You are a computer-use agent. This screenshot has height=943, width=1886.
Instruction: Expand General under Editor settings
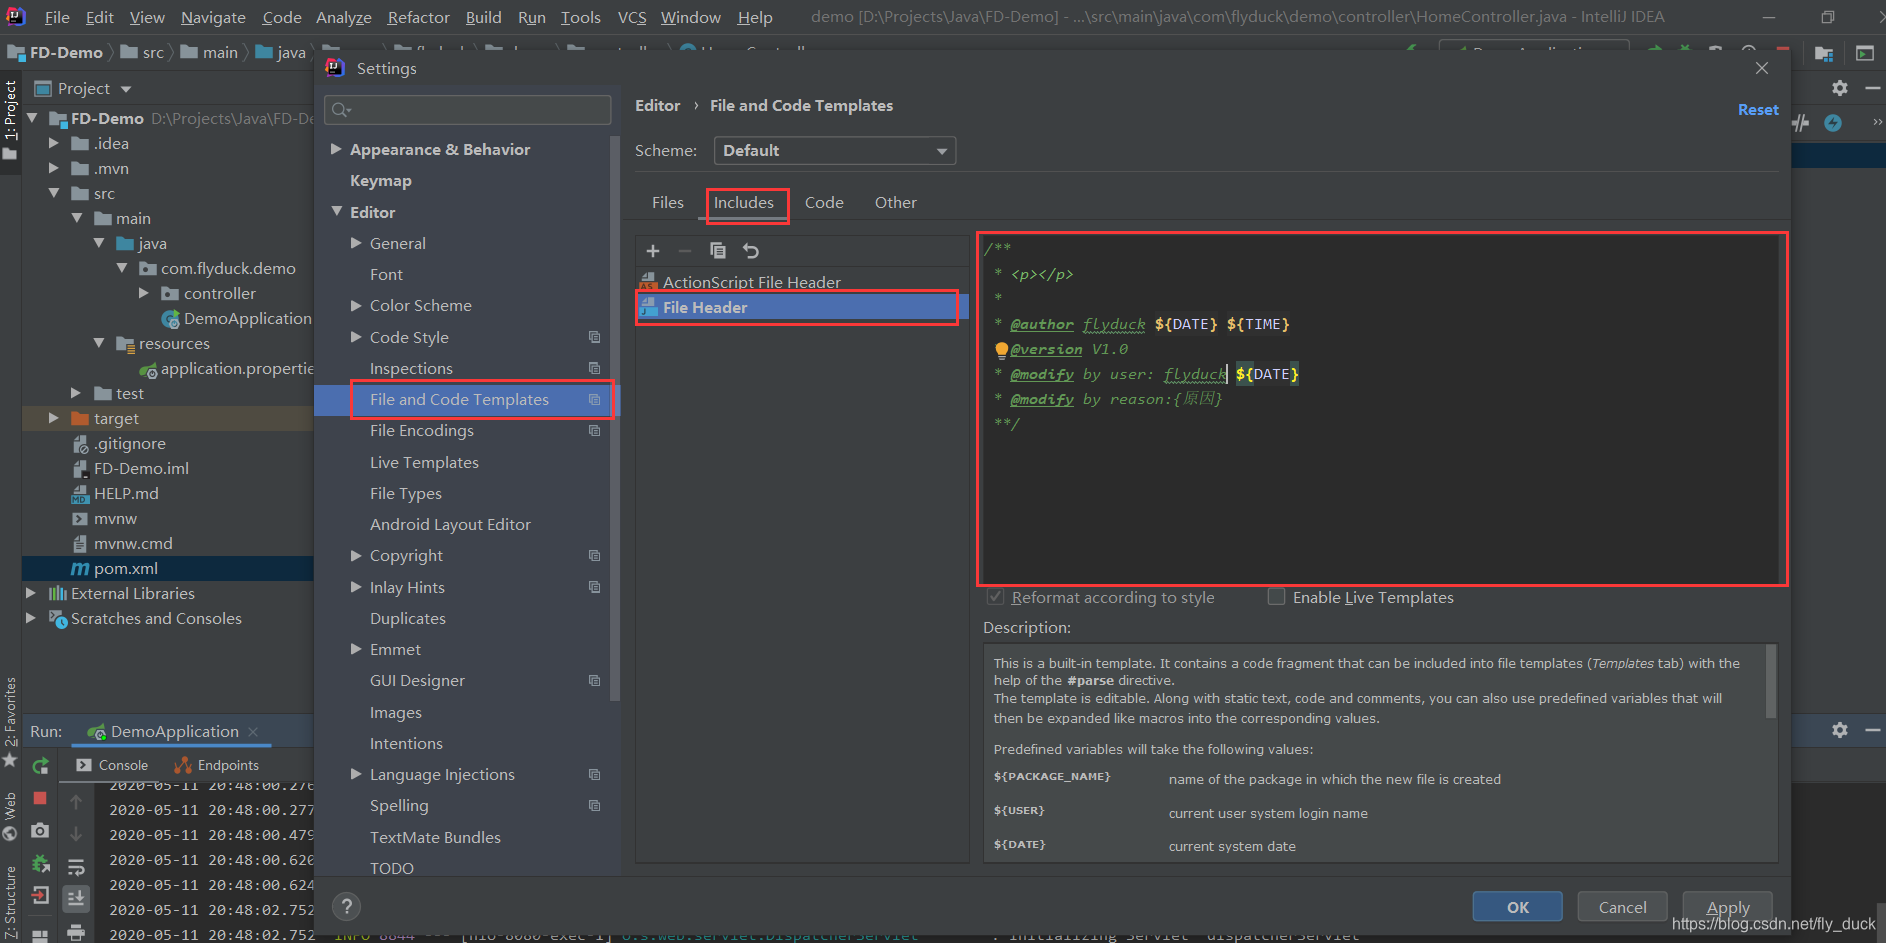pos(356,243)
